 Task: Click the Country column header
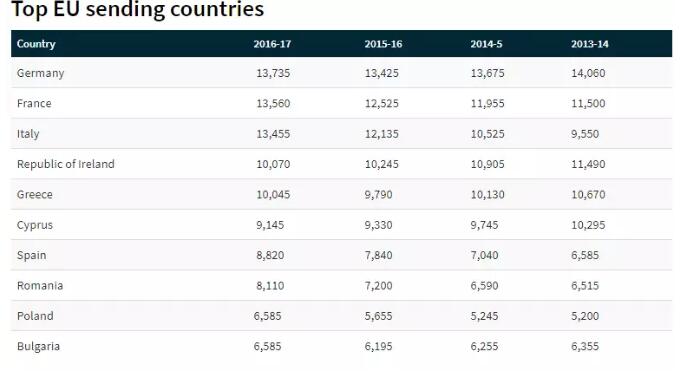click(36, 44)
